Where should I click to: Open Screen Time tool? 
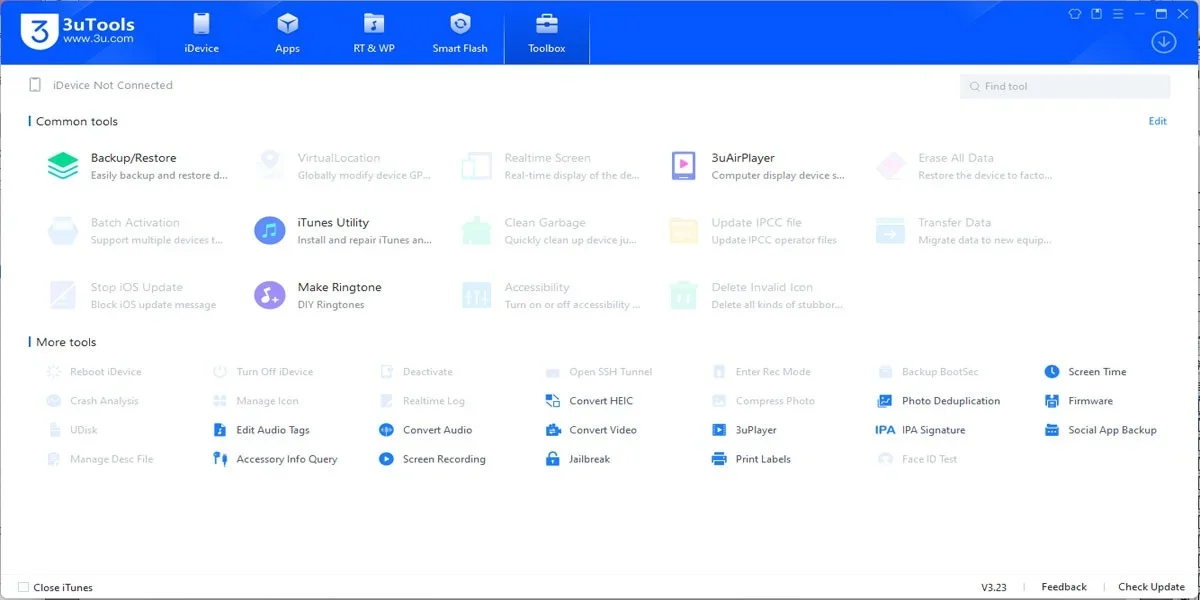pos(1085,372)
